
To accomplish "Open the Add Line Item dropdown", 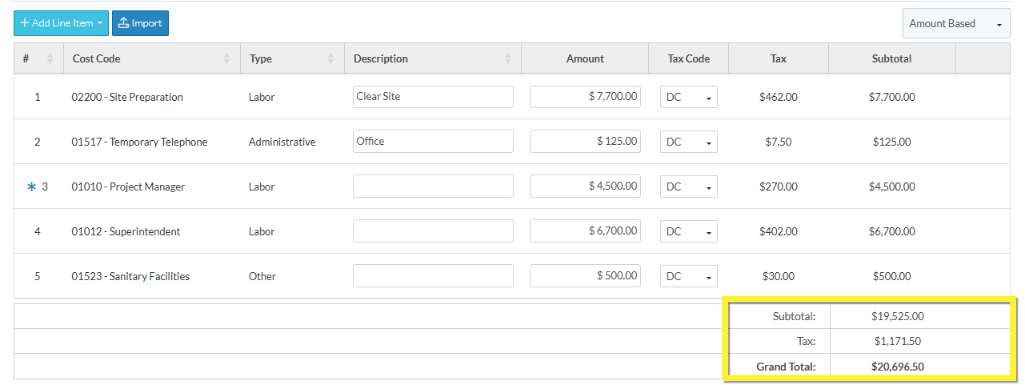I will tap(61, 23).
